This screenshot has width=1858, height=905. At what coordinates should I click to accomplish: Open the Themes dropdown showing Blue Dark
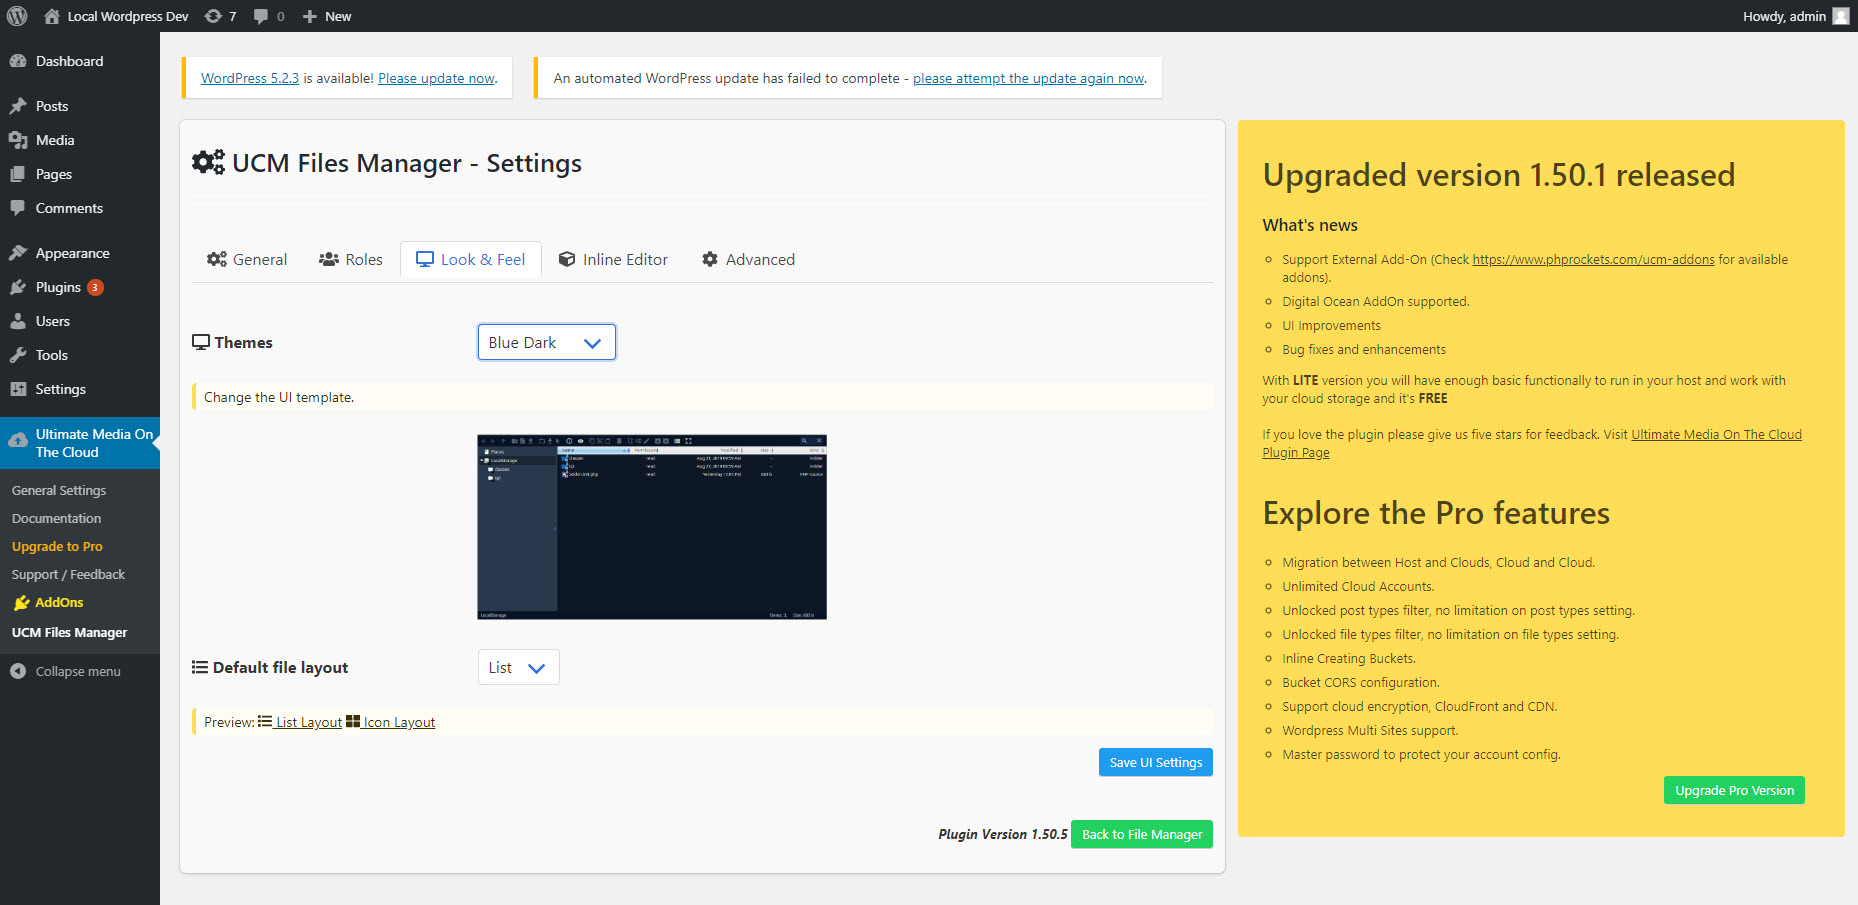[x=547, y=342]
